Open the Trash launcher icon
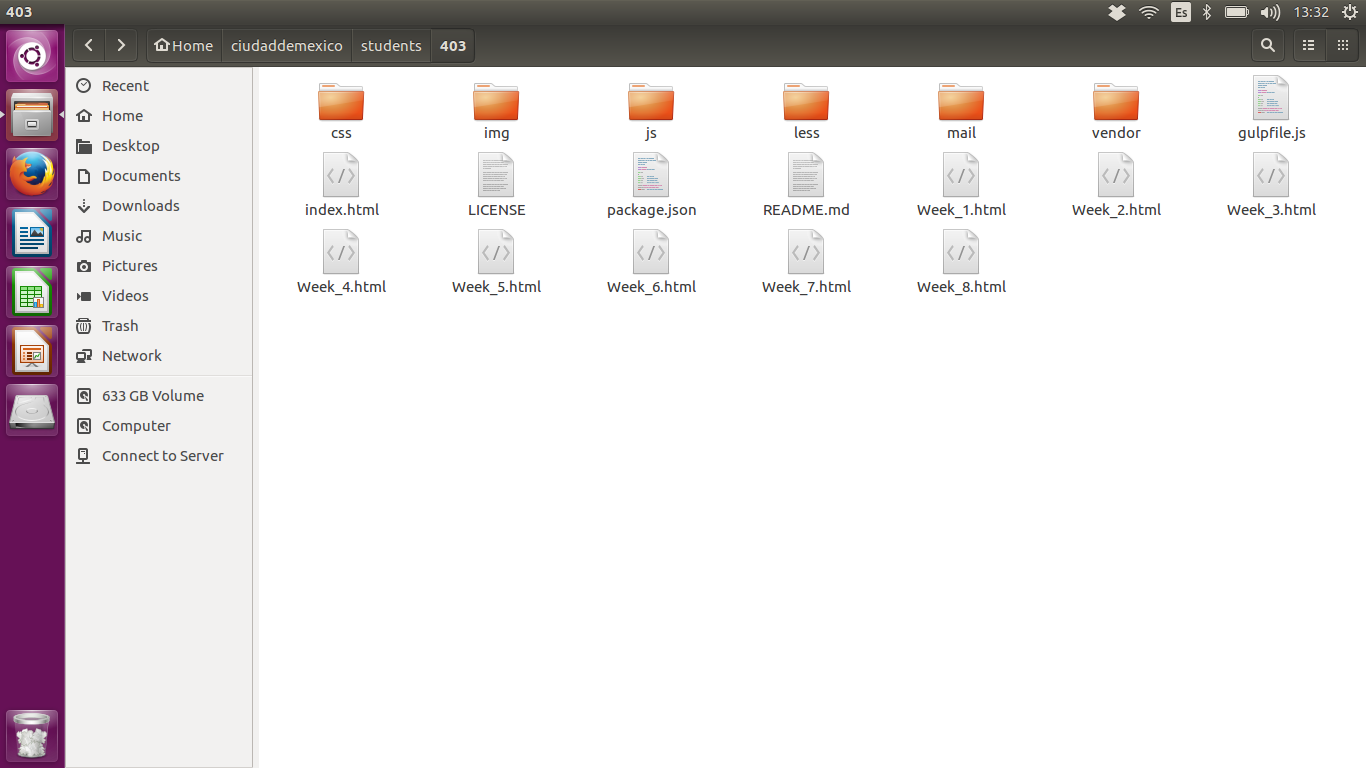The width and height of the screenshot is (1366, 768). pos(32,736)
